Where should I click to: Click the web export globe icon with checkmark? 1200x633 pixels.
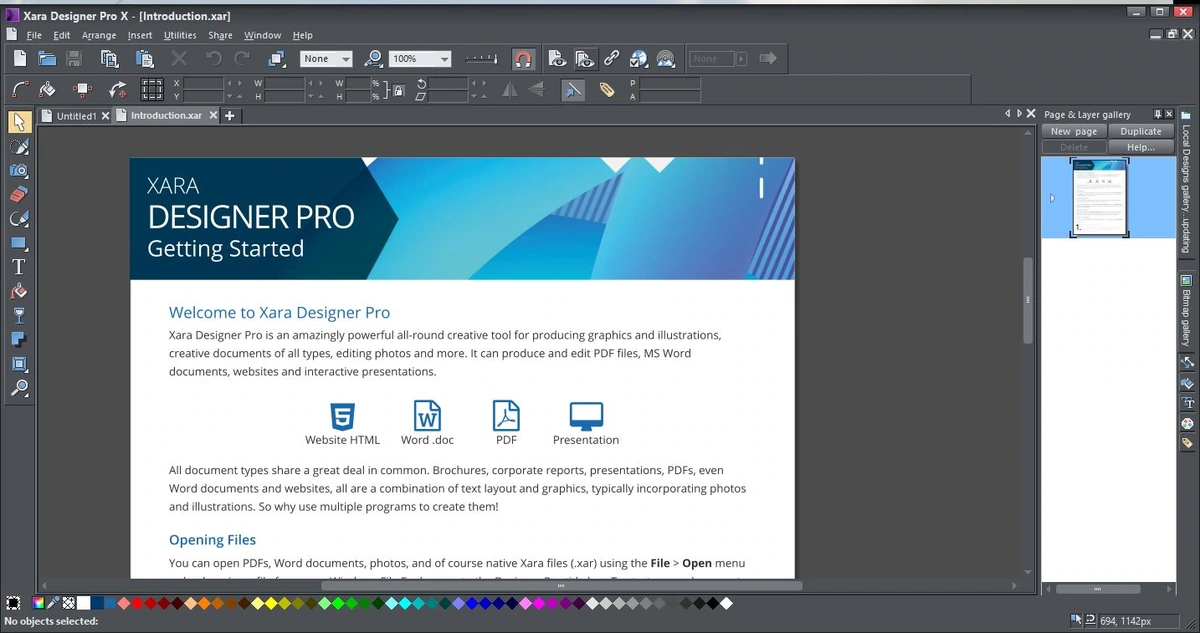click(639, 59)
